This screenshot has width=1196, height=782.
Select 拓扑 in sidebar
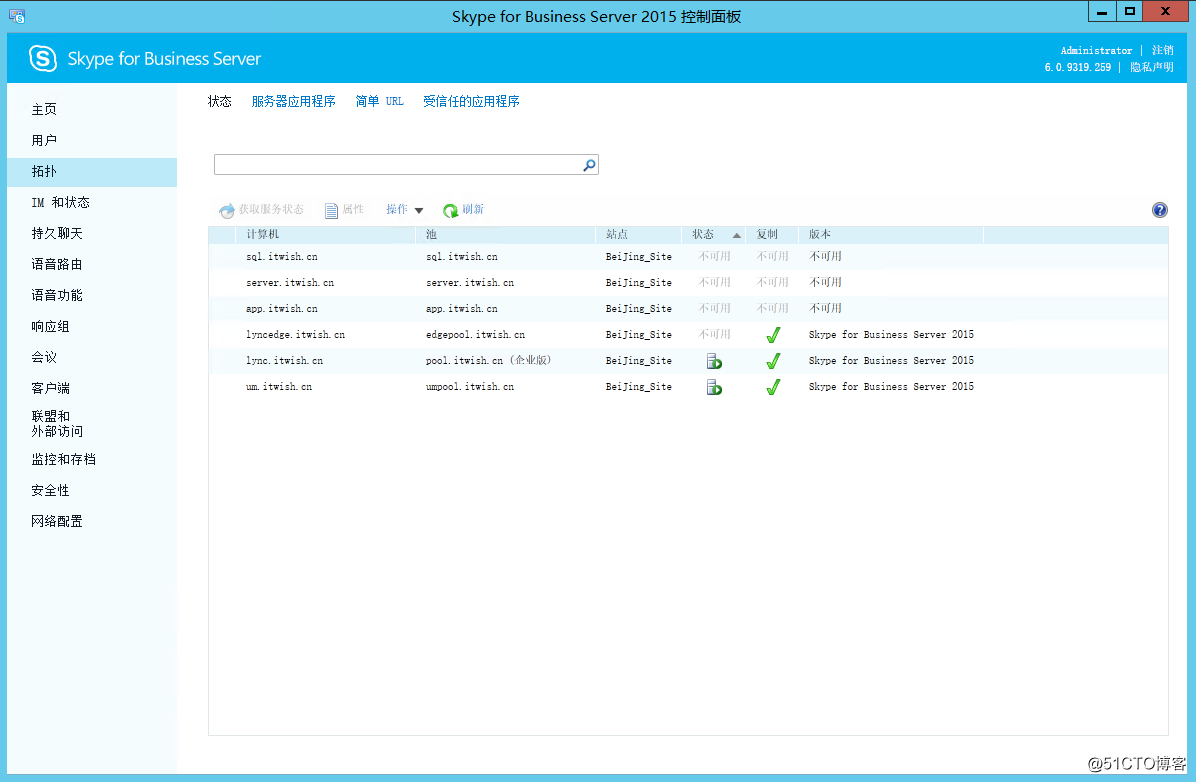tap(92, 172)
